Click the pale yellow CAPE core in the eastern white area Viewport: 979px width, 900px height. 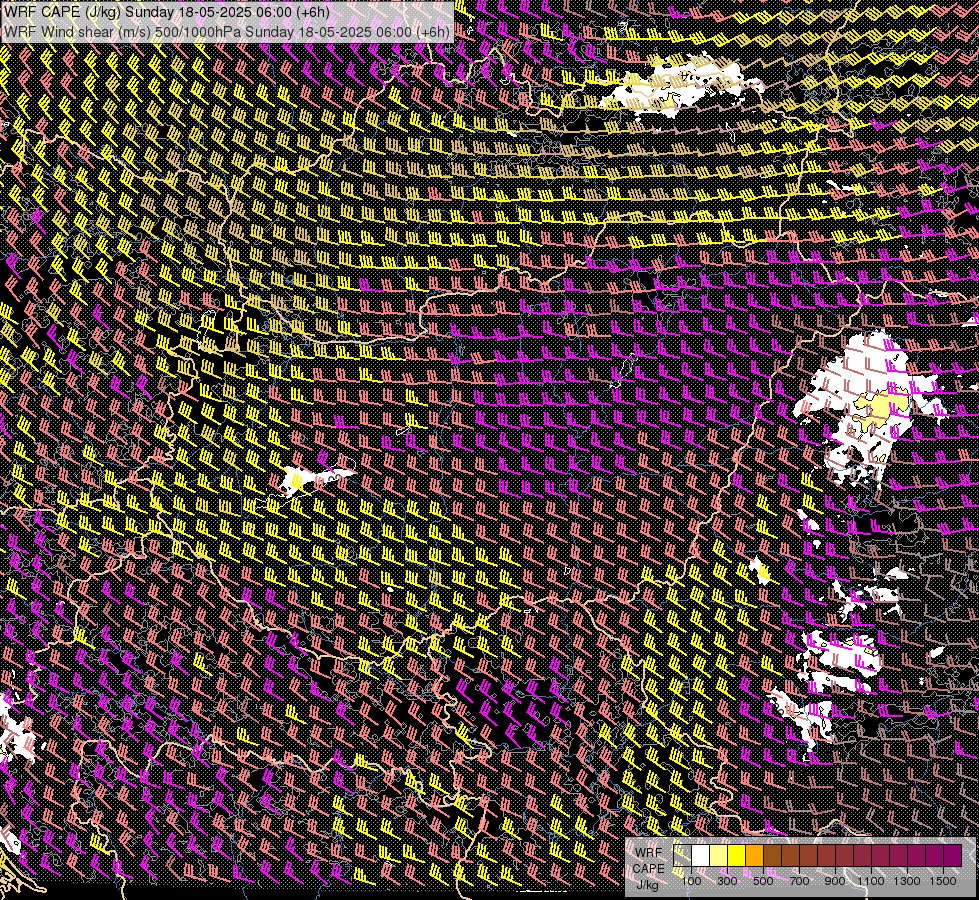(882, 409)
